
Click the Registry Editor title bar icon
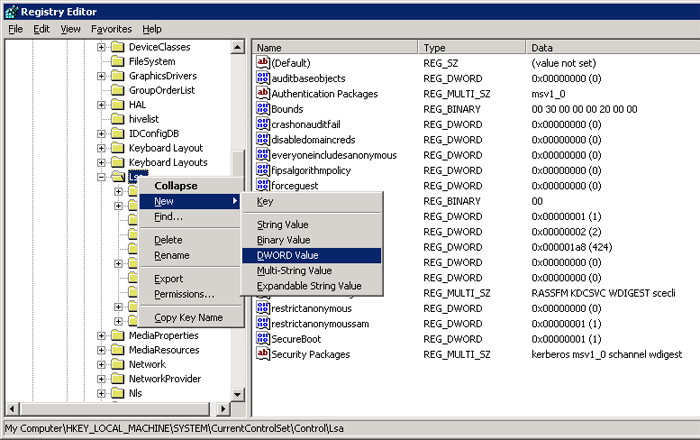coord(12,12)
